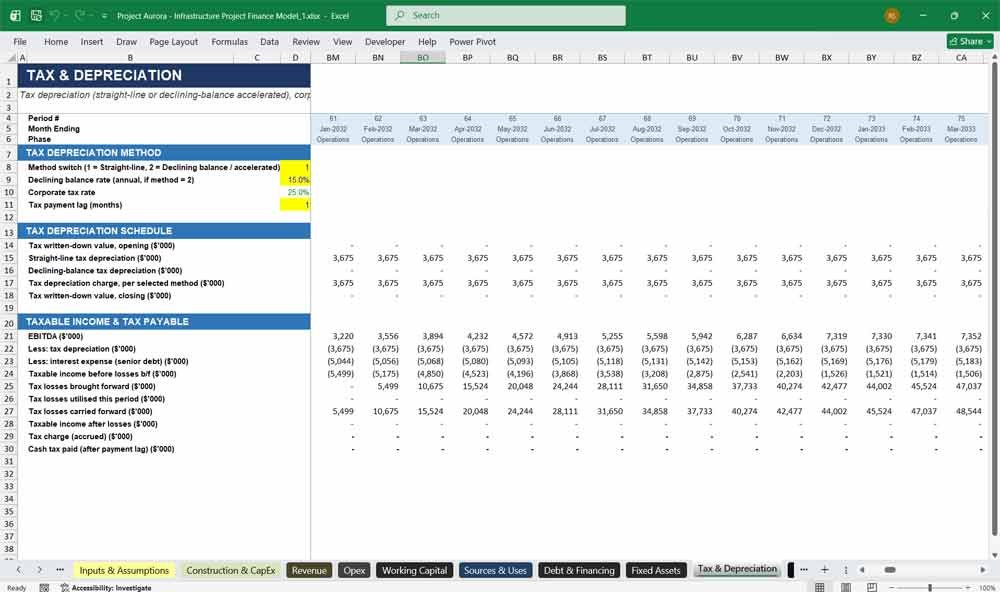
Task: Switch to Inputs & Assumptions sheet
Action: (x=124, y=570)
